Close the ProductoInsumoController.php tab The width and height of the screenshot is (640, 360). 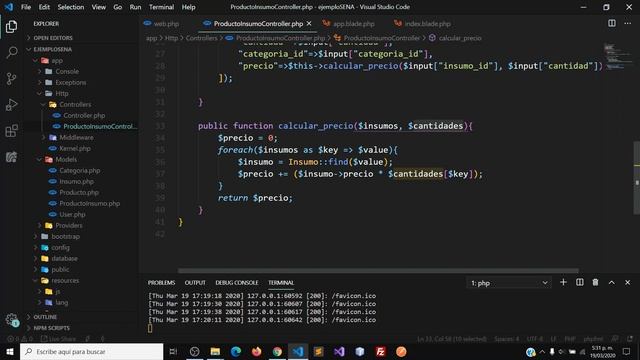coord(309,24)
